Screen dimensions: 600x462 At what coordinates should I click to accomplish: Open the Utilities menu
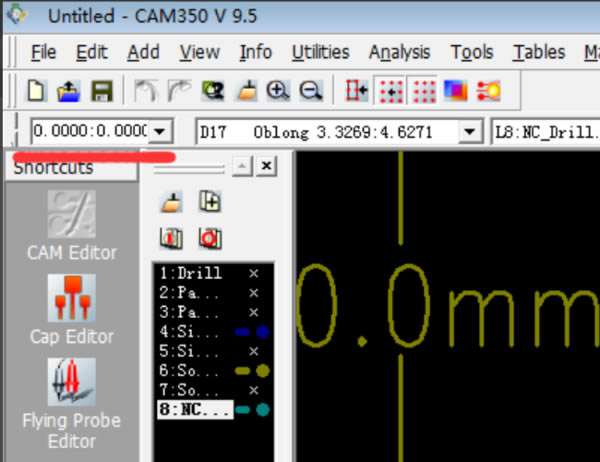[320, 52]
